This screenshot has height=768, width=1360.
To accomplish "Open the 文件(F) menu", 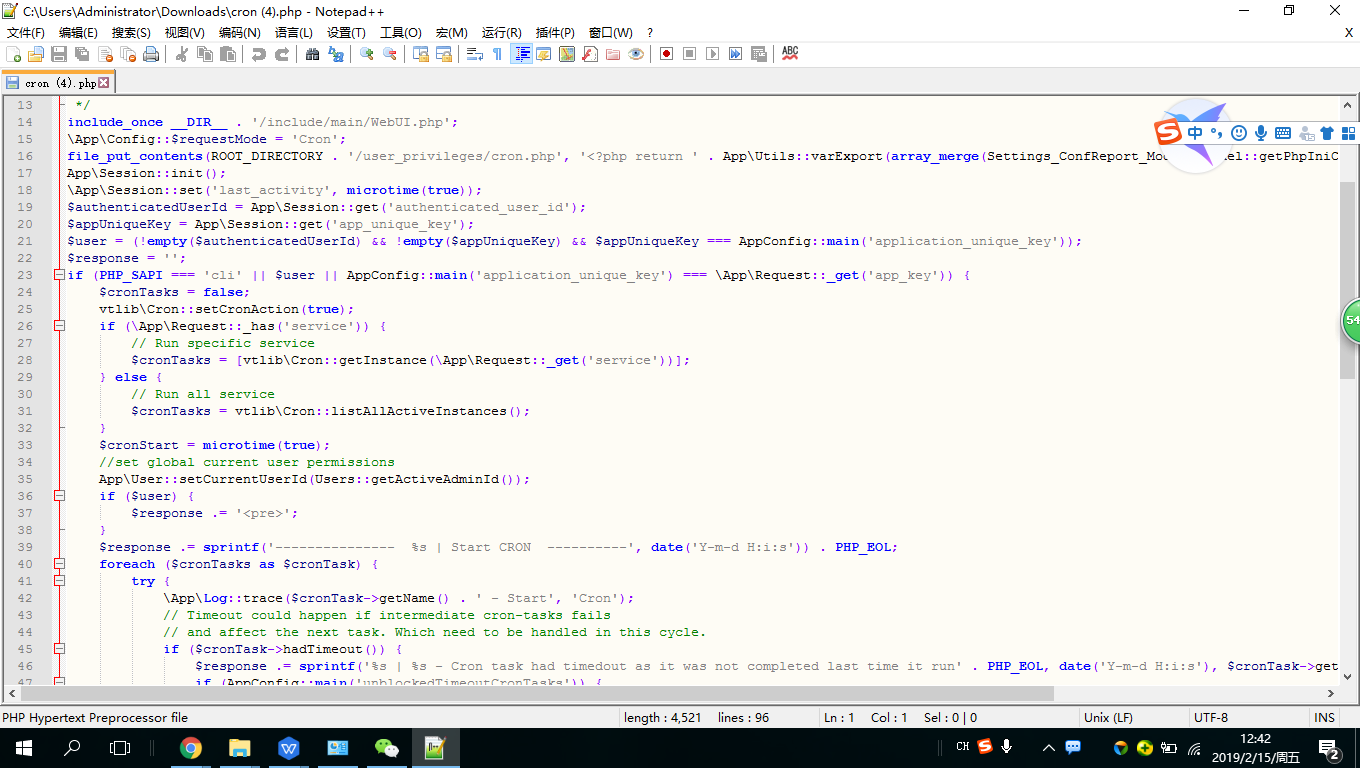I will 25,33.
